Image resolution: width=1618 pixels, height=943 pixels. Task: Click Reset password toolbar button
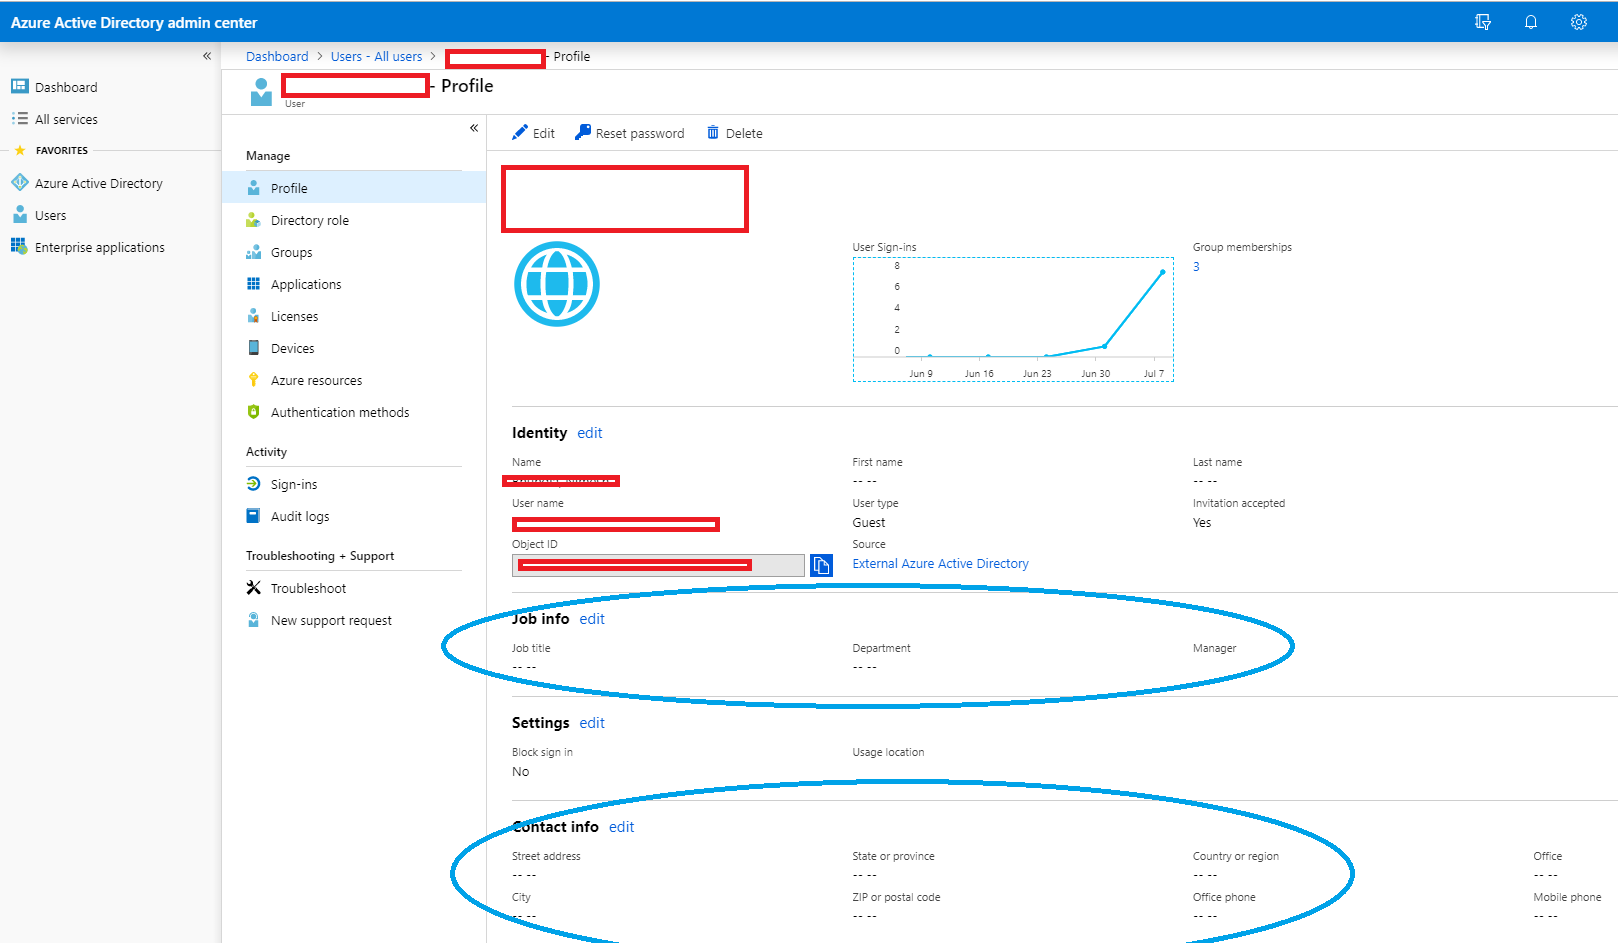coord(630,133)
